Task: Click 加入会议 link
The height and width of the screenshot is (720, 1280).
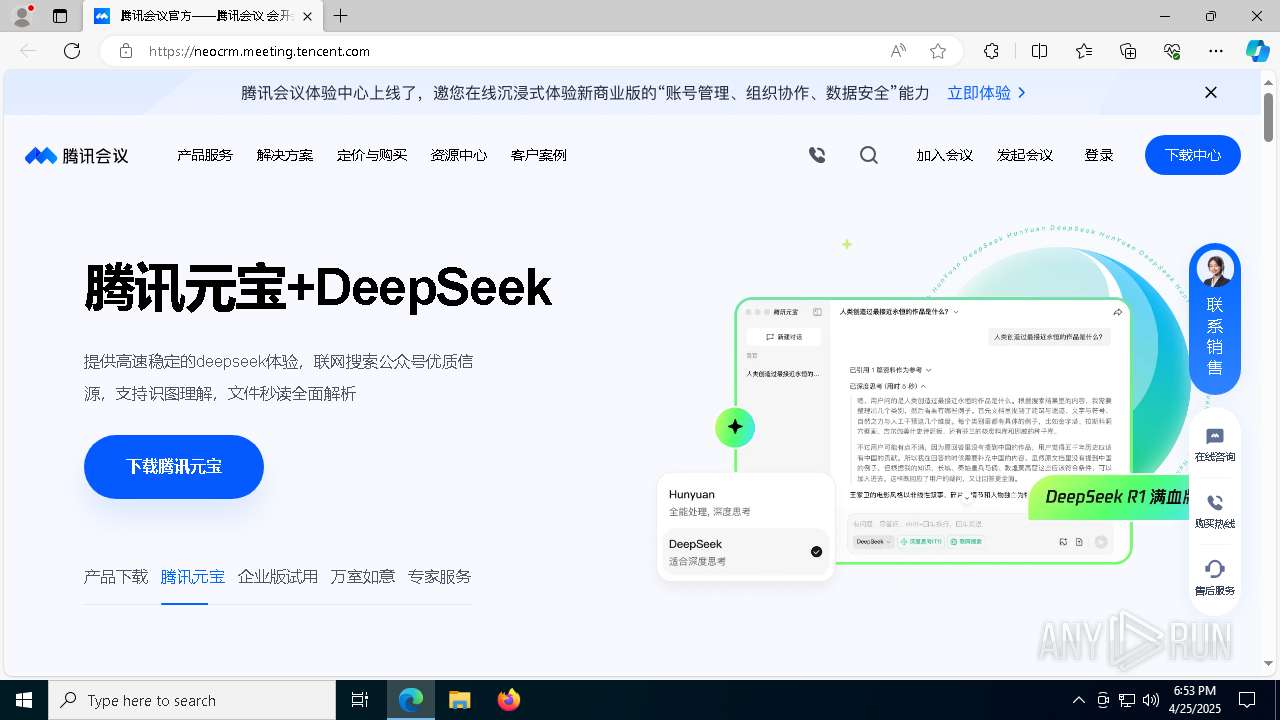Action: 945,155
